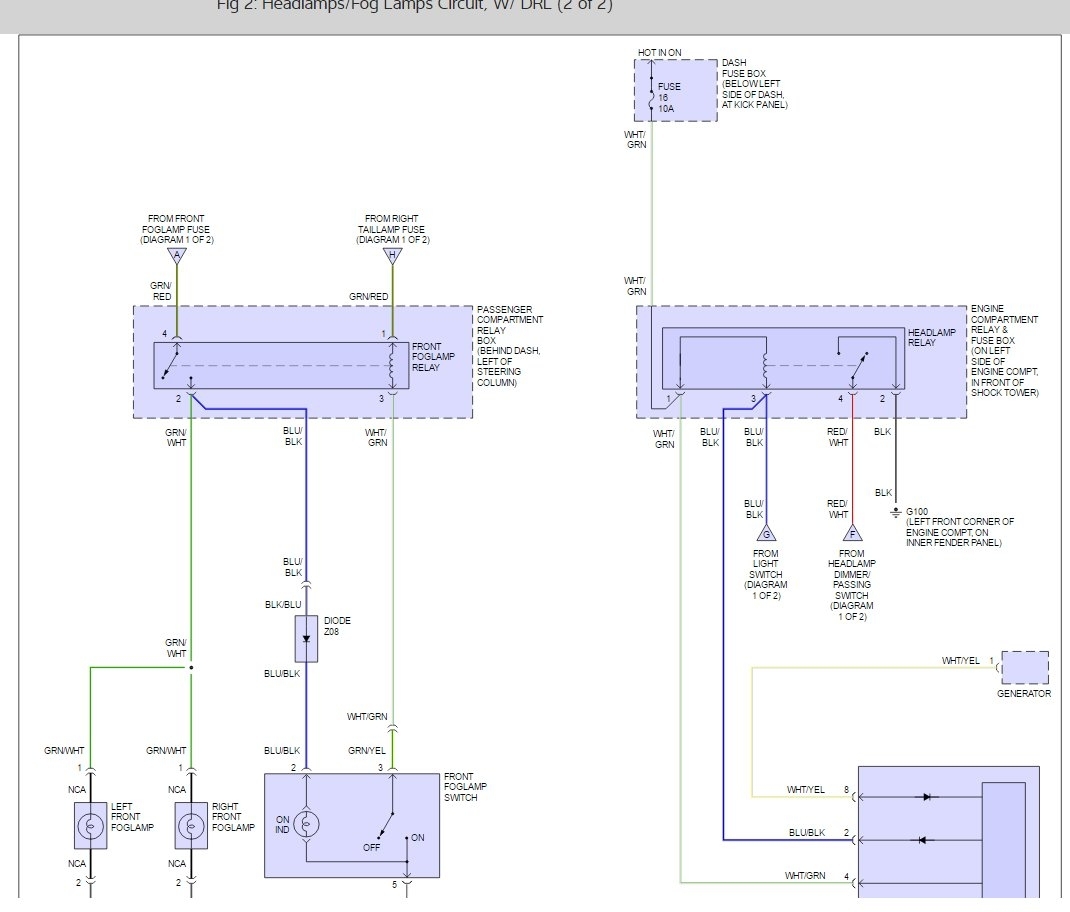Click 'ENGINE COMPARTMENT RELAY & FUSE BOX' description

(1004, 351)
